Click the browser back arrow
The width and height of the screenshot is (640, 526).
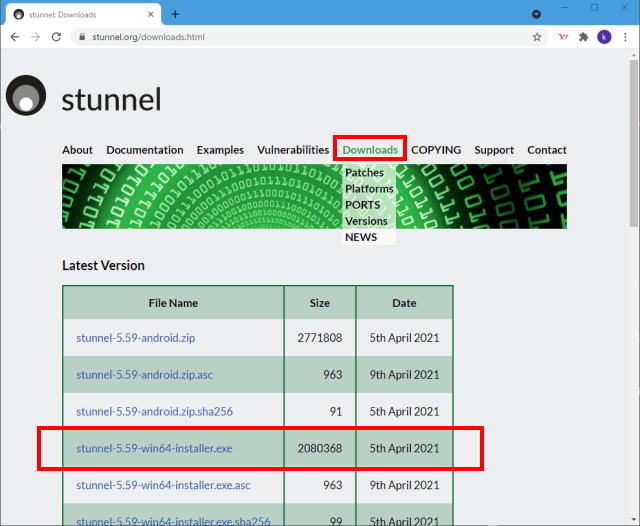click(x=12, y=37)
